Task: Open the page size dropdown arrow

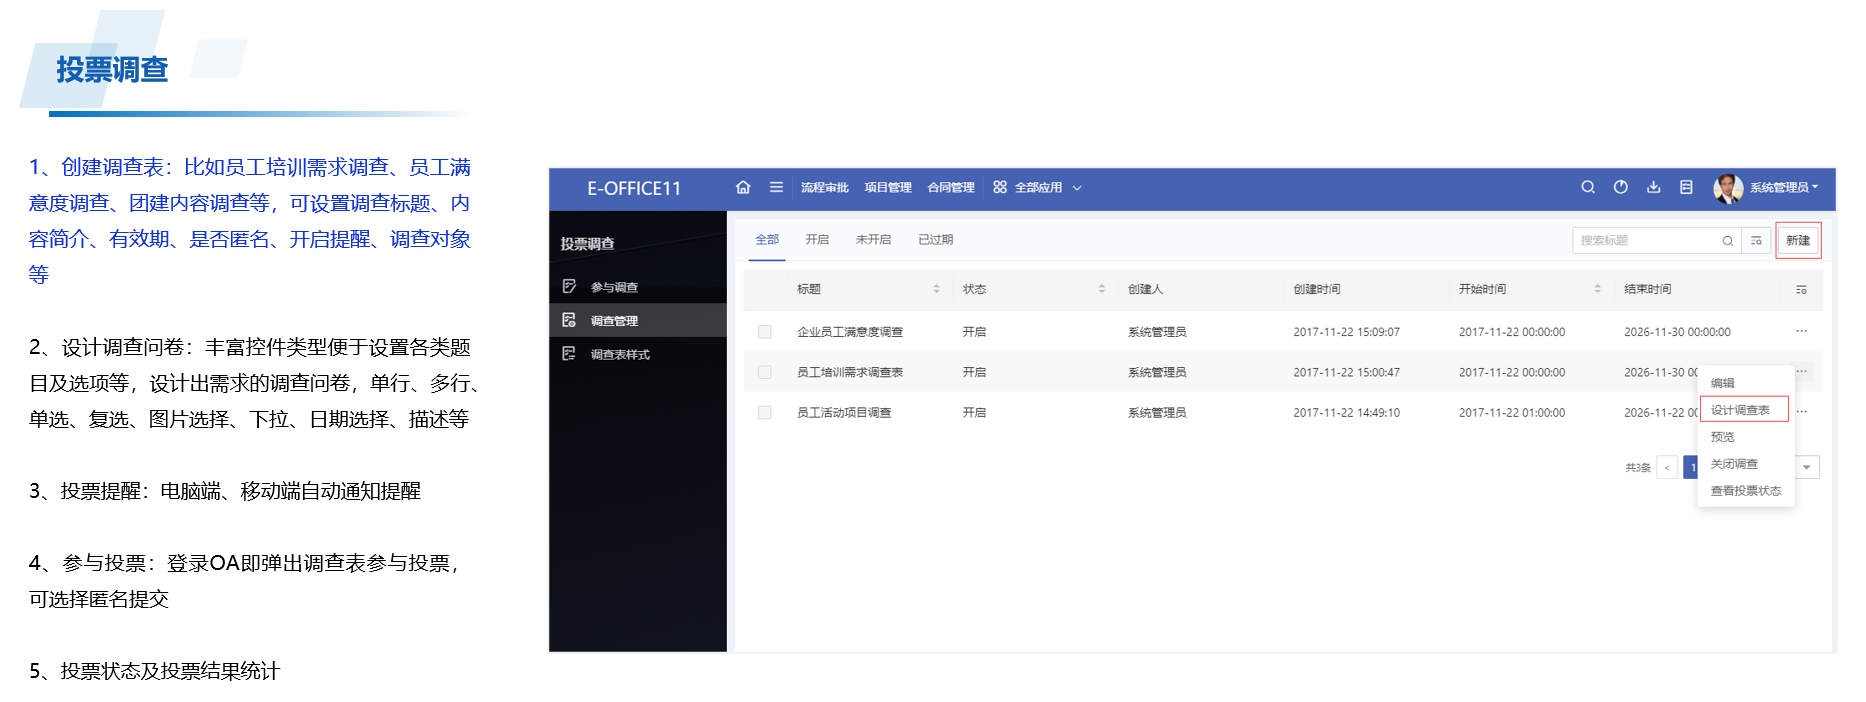Action: click(x=1807, y=467)
